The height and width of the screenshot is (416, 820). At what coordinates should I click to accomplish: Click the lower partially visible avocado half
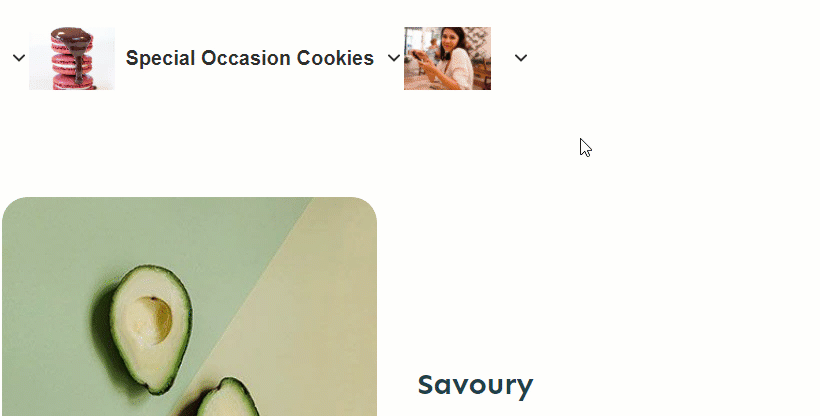coord(228,398)
